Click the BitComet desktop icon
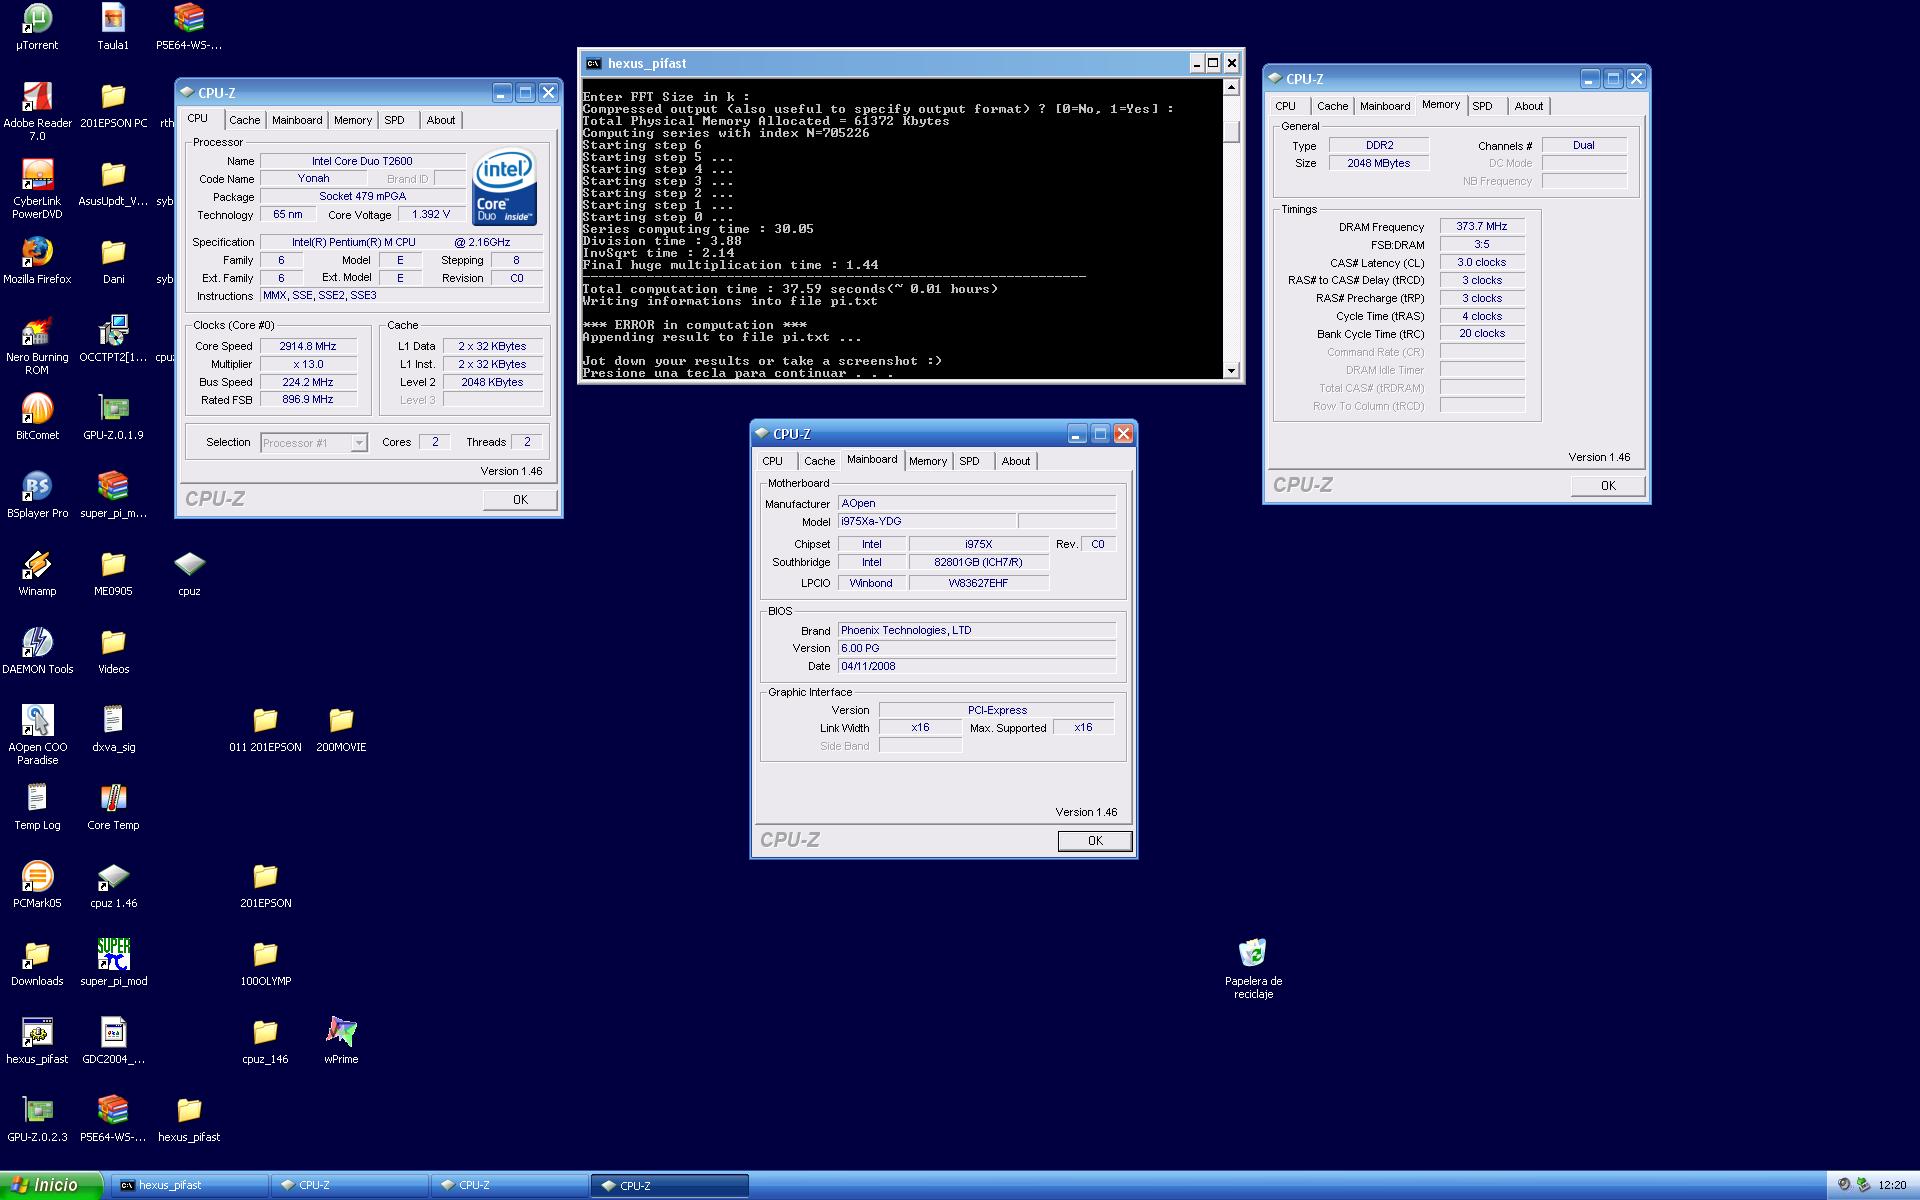The image size is (1920, 1200). click(x=37, y=416)
